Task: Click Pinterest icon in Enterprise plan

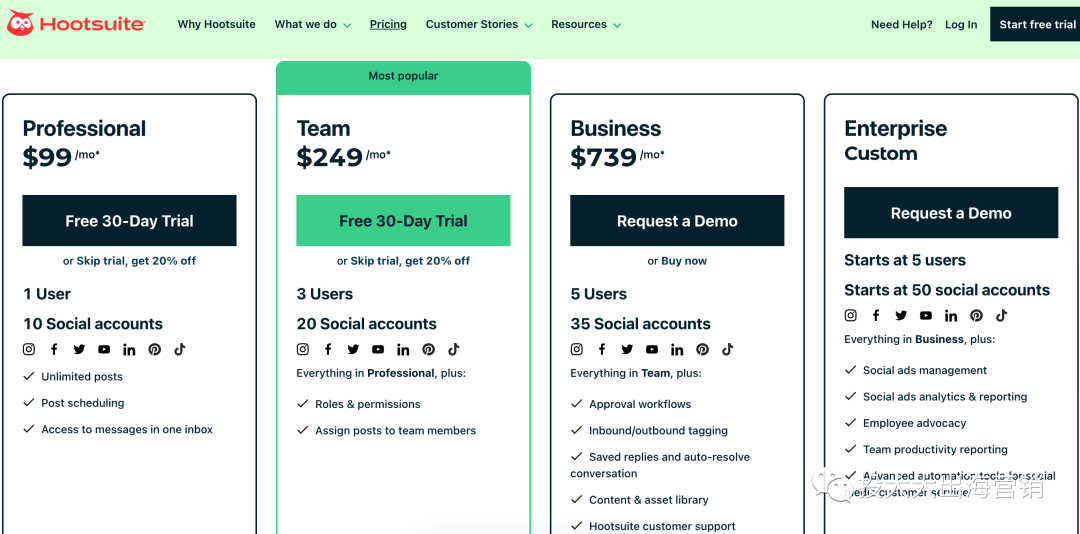Action: pyautogui.click(x=976, y=316)
